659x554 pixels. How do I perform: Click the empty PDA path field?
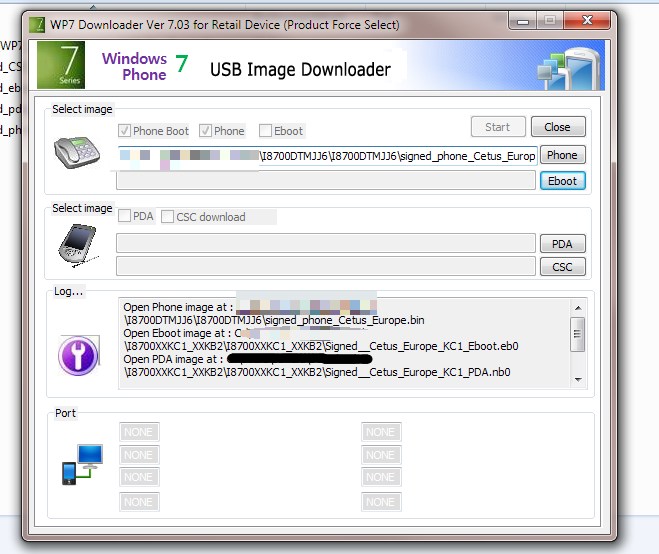point(326,243)
